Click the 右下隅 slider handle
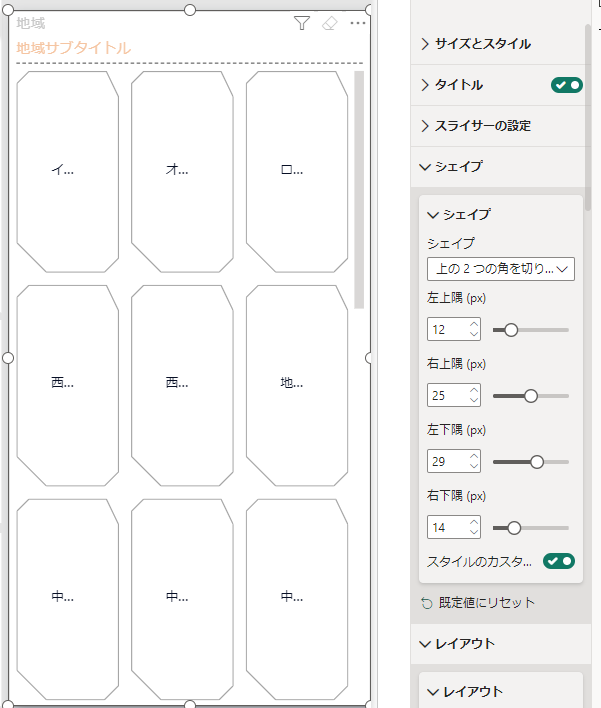601x708 pixels. tap(514, 528)
